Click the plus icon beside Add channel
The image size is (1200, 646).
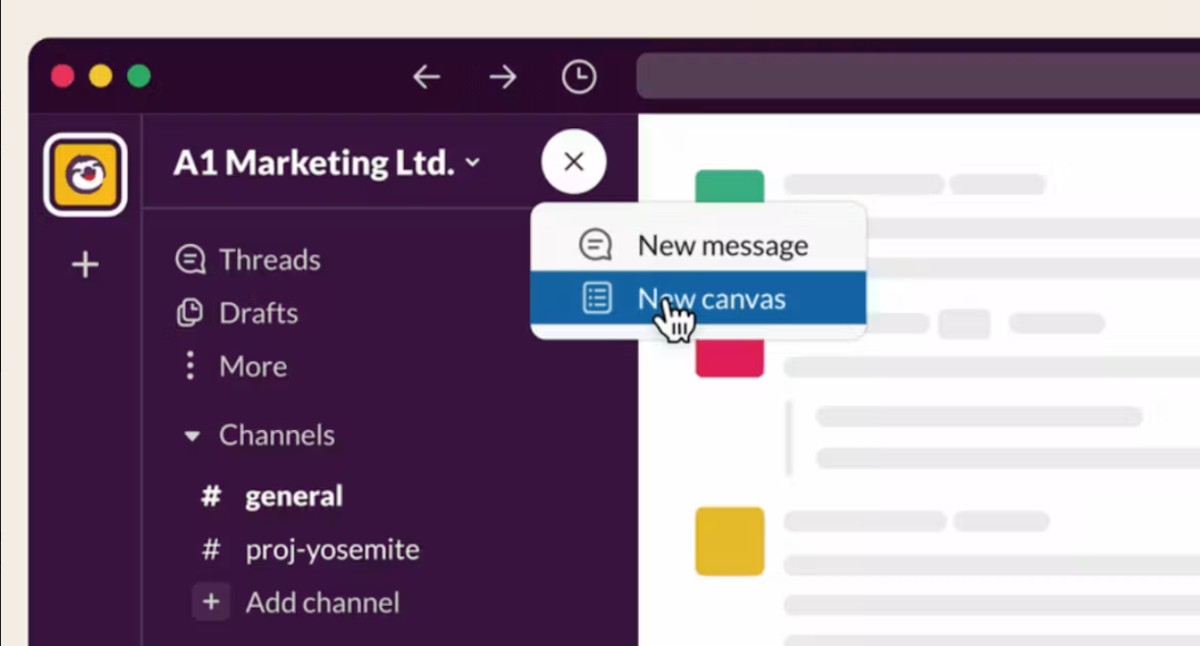(x=211, y=602)
